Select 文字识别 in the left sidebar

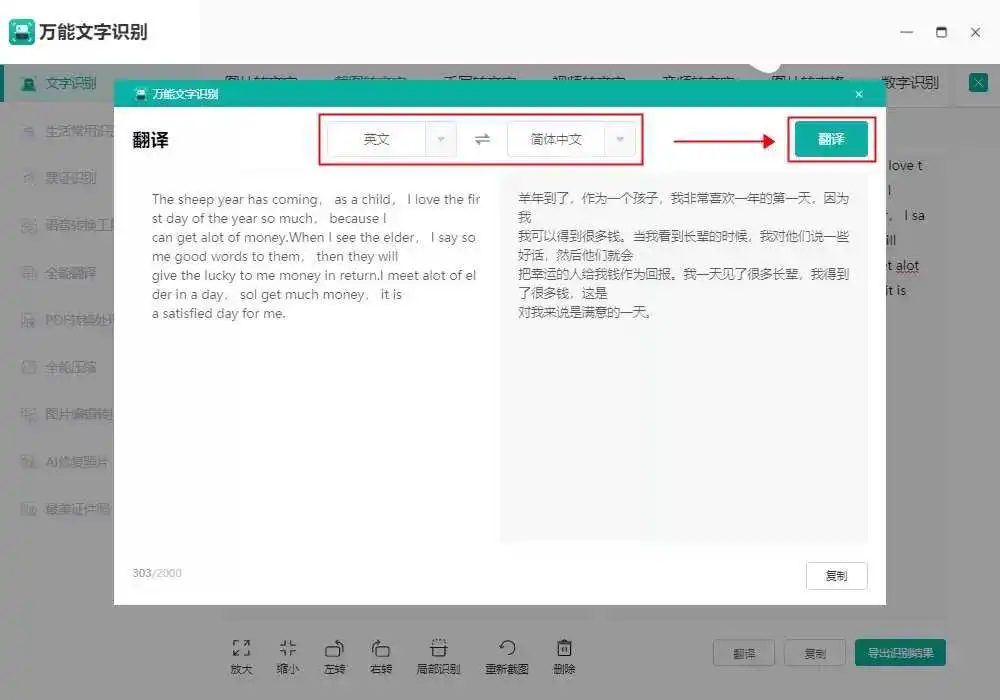point(70,83)
